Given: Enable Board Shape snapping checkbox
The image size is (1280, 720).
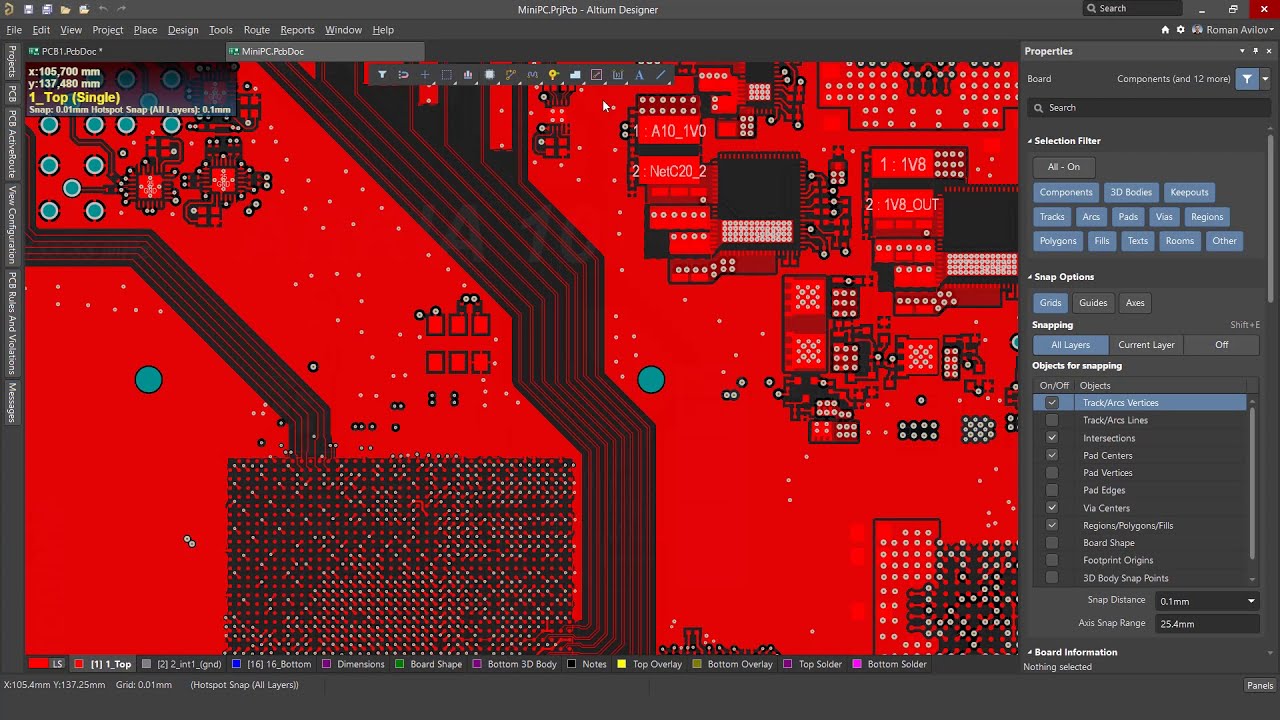Looking at the screenshot, I should 1052,543.
